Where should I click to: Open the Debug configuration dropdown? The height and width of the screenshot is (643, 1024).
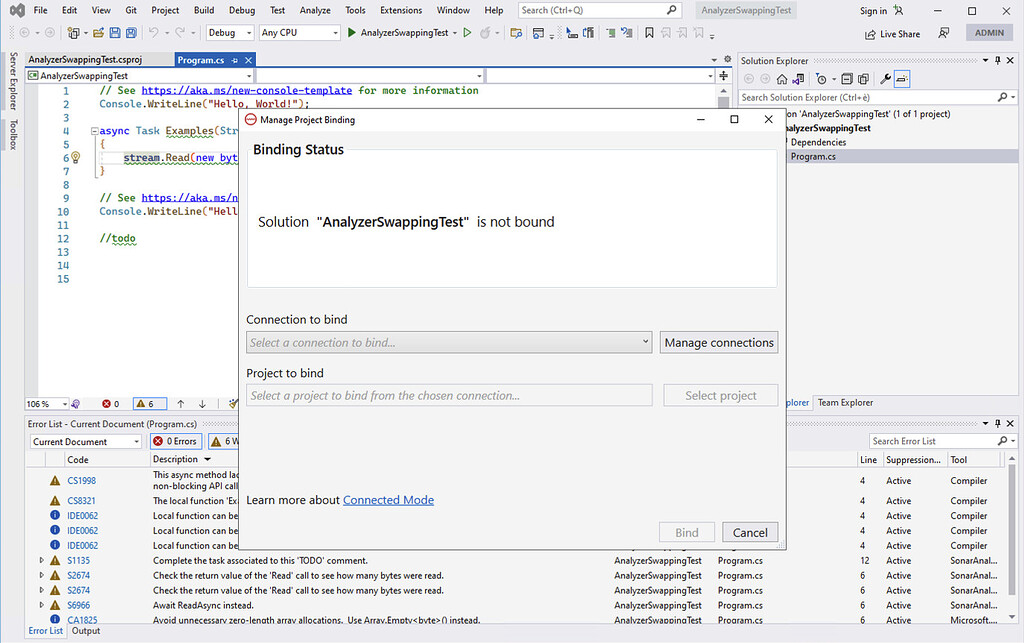(x=229, y=32)
